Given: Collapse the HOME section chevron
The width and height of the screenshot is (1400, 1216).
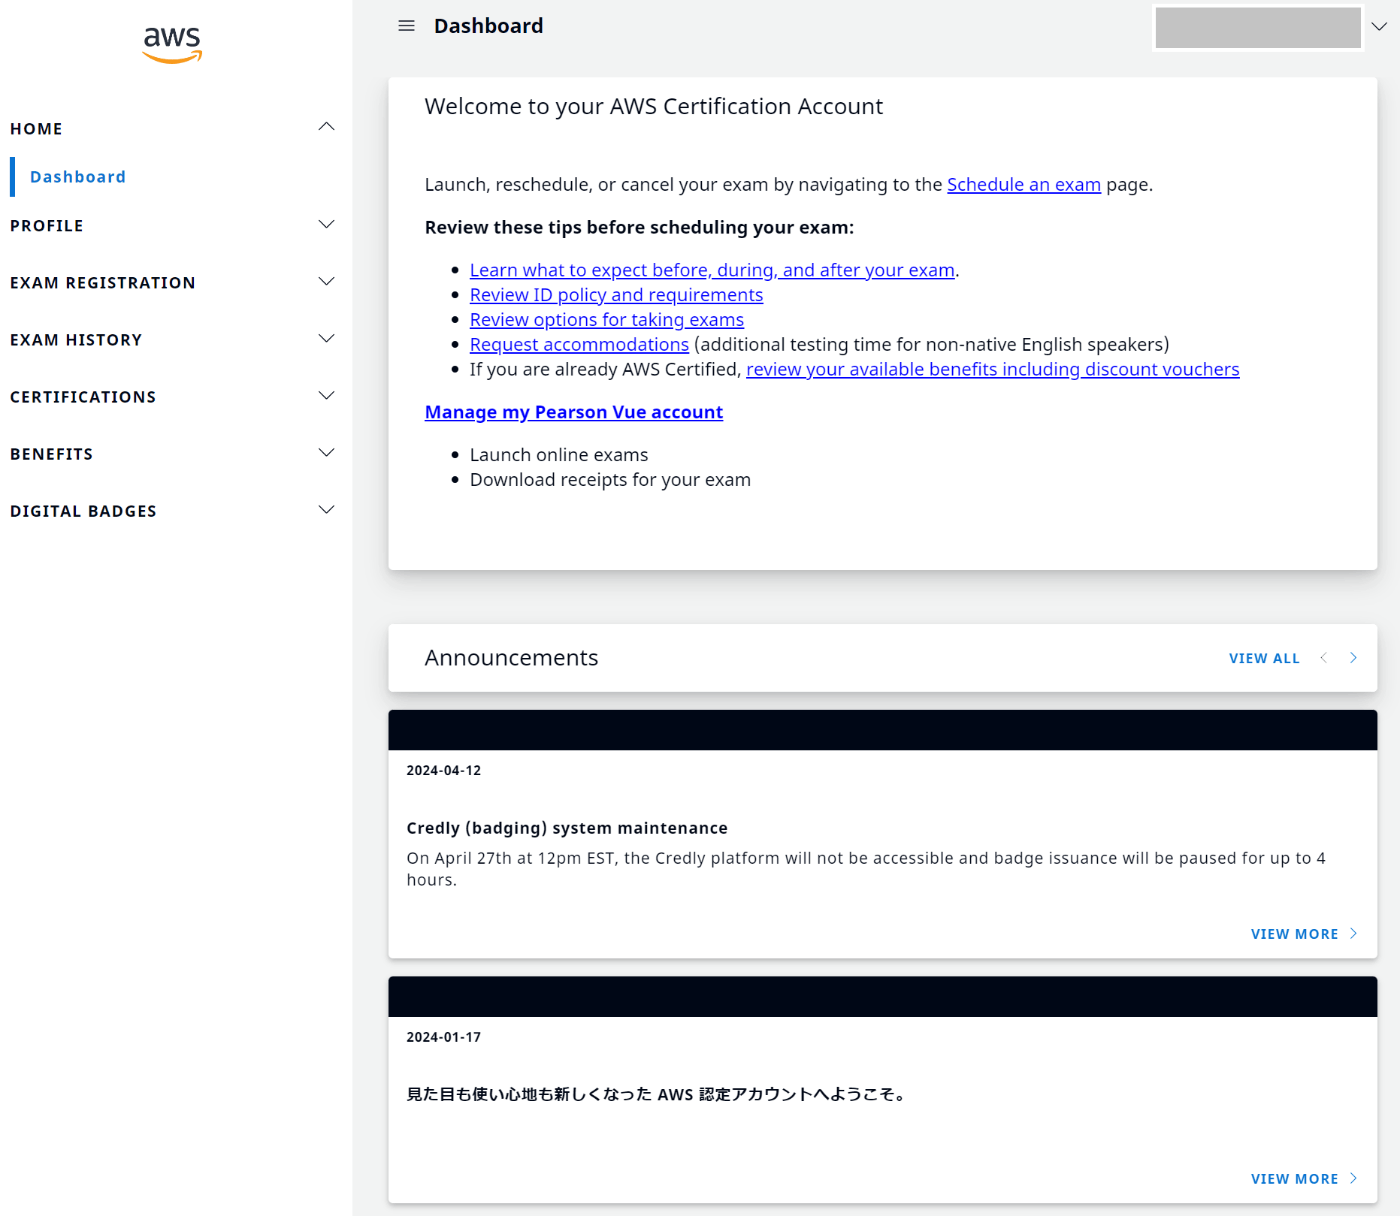Looking at the screenshot, I should point(326,126).
